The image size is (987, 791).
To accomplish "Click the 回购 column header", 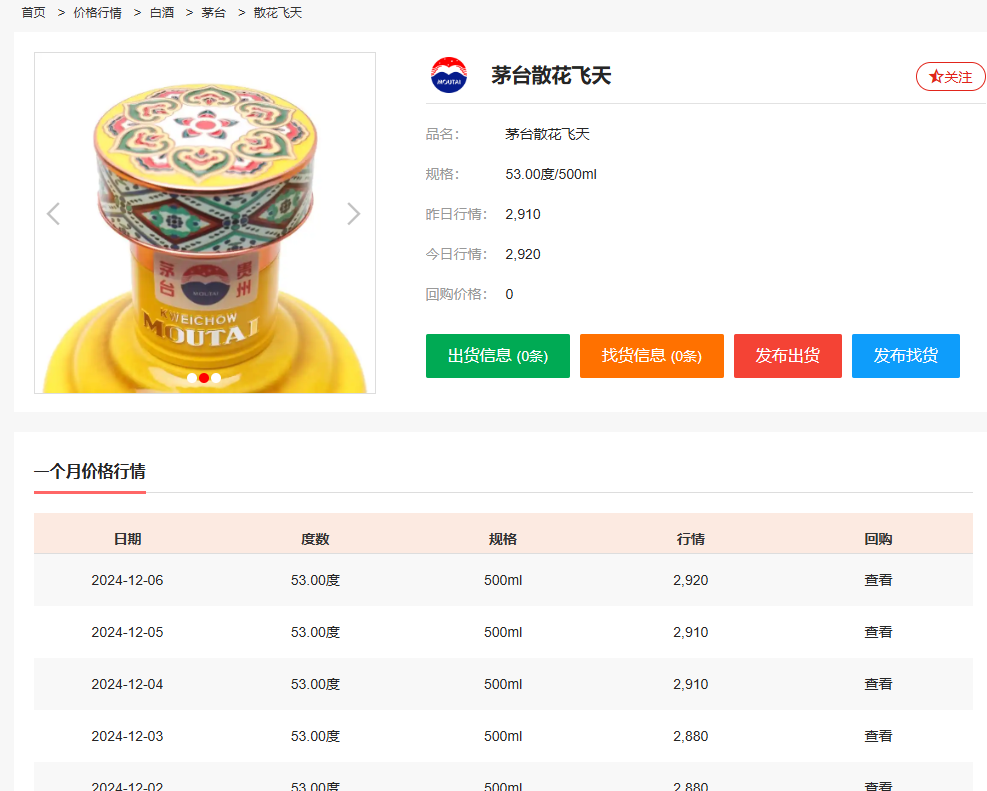I will 878,539.
